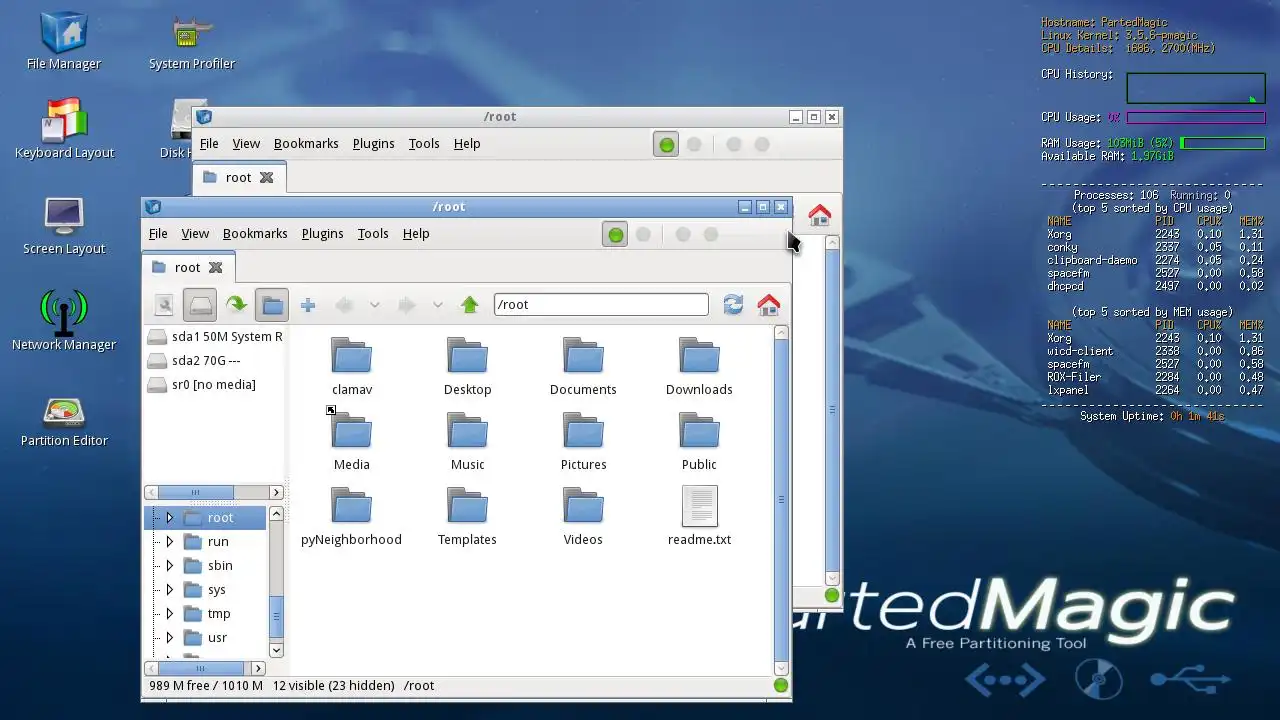
Task: Open File menu in front window
Action: [x=158, y=234]
